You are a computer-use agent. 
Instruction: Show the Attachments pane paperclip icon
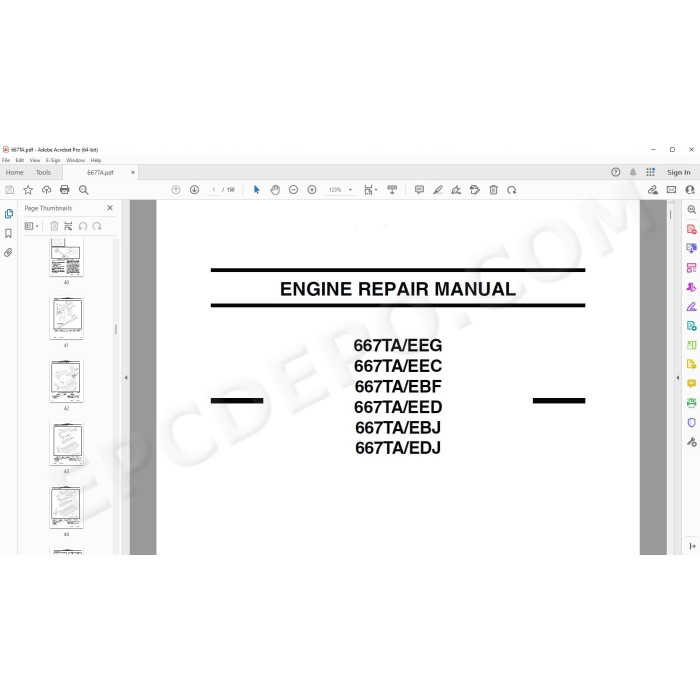click(x=8, y=253)
